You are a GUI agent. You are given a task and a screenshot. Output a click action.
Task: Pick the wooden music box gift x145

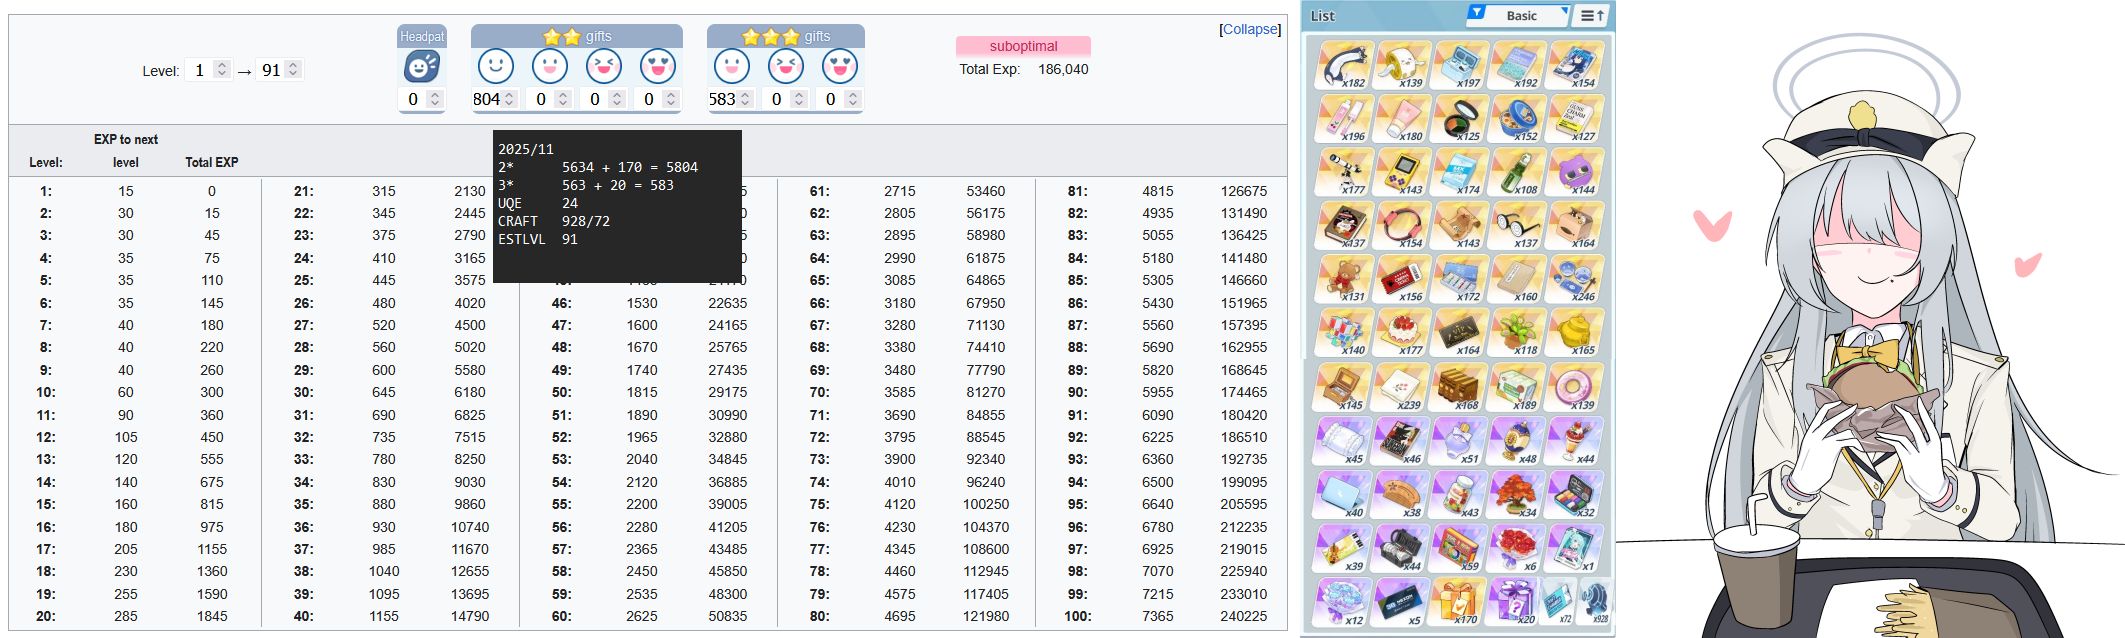click(x=1343, y=387)
